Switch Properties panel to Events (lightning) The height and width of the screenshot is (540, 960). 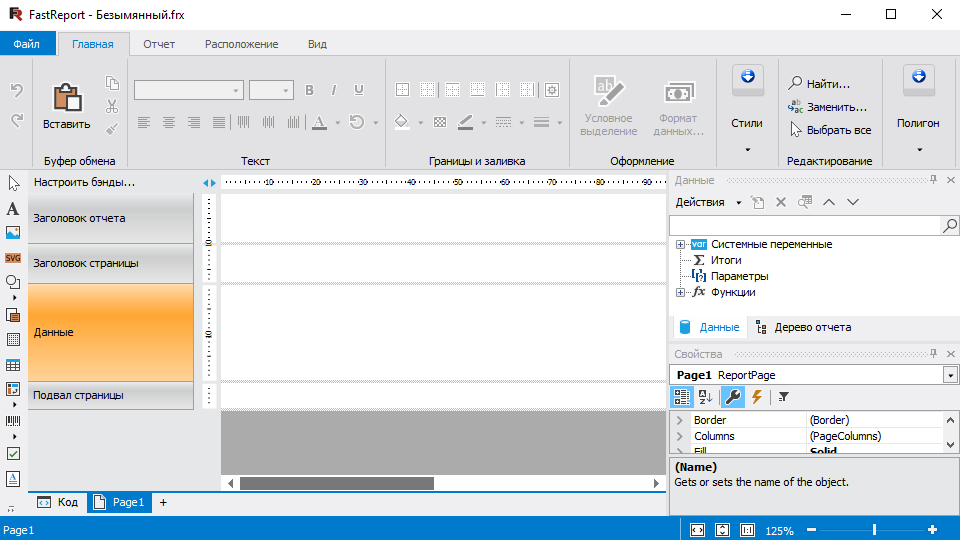click(x=757, y=397)
